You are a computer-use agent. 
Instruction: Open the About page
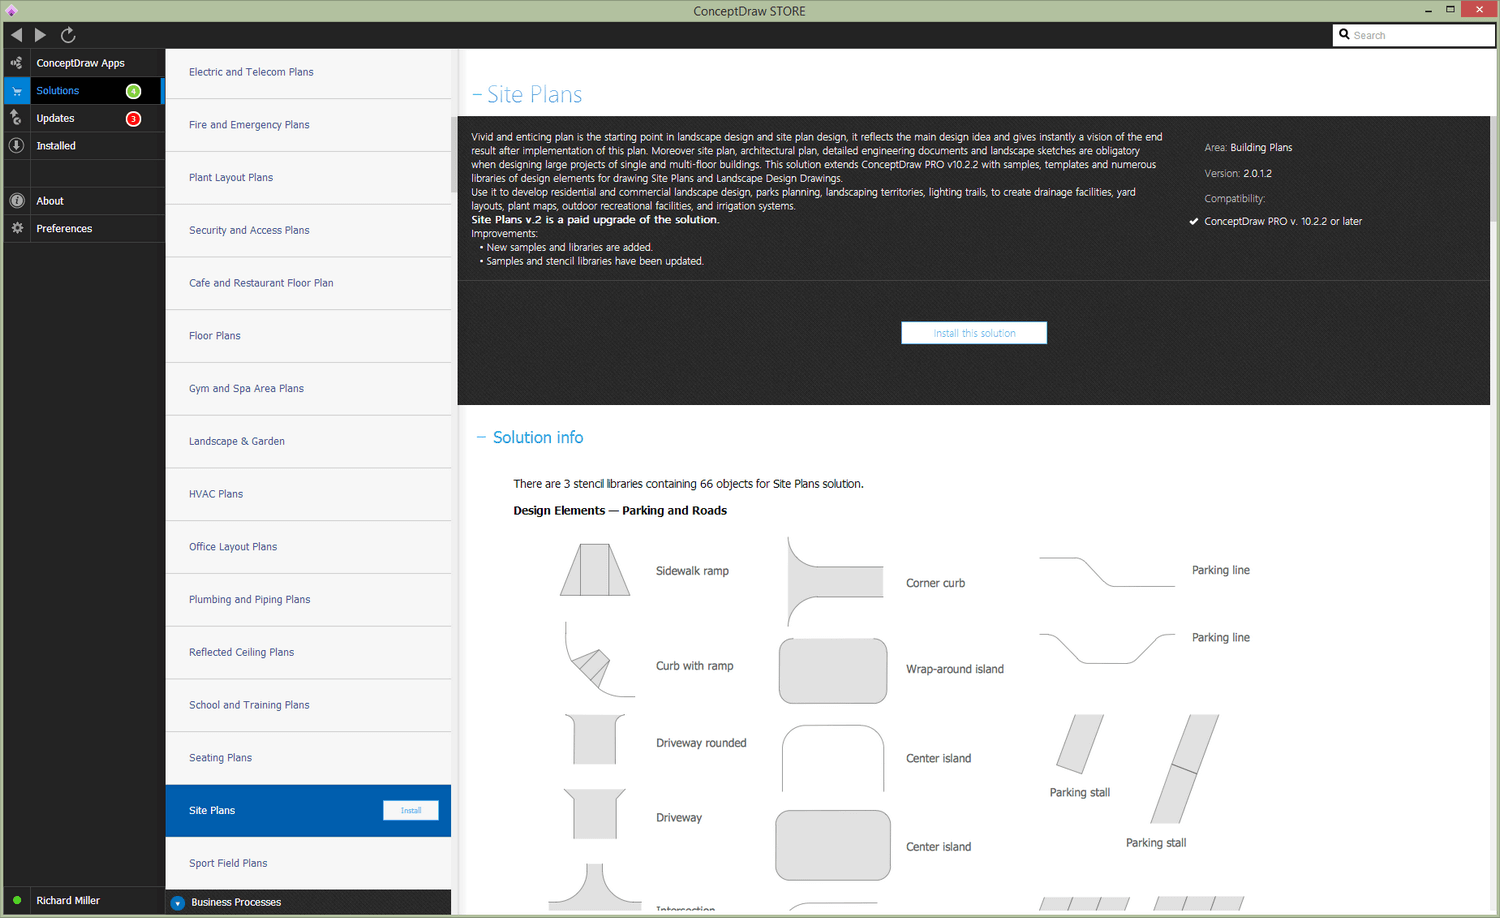click(84, 201)
